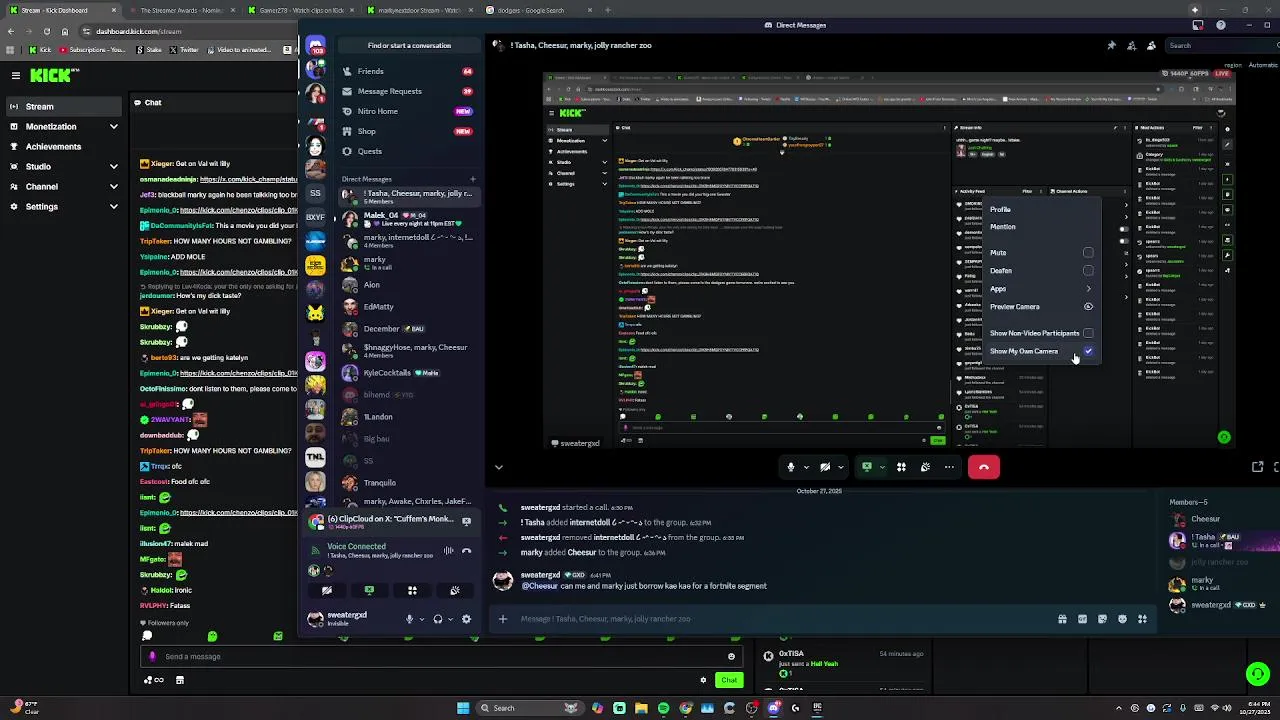This screenshot has width=1280, height=720.
Task: Open pinned messages in Discord header
Action: click(1111, 45)
